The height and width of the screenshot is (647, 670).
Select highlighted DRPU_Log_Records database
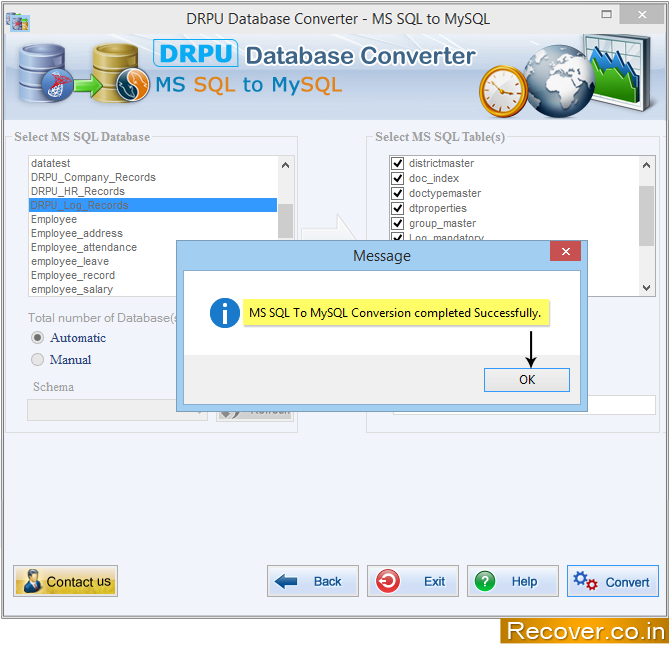click(153, 205)
